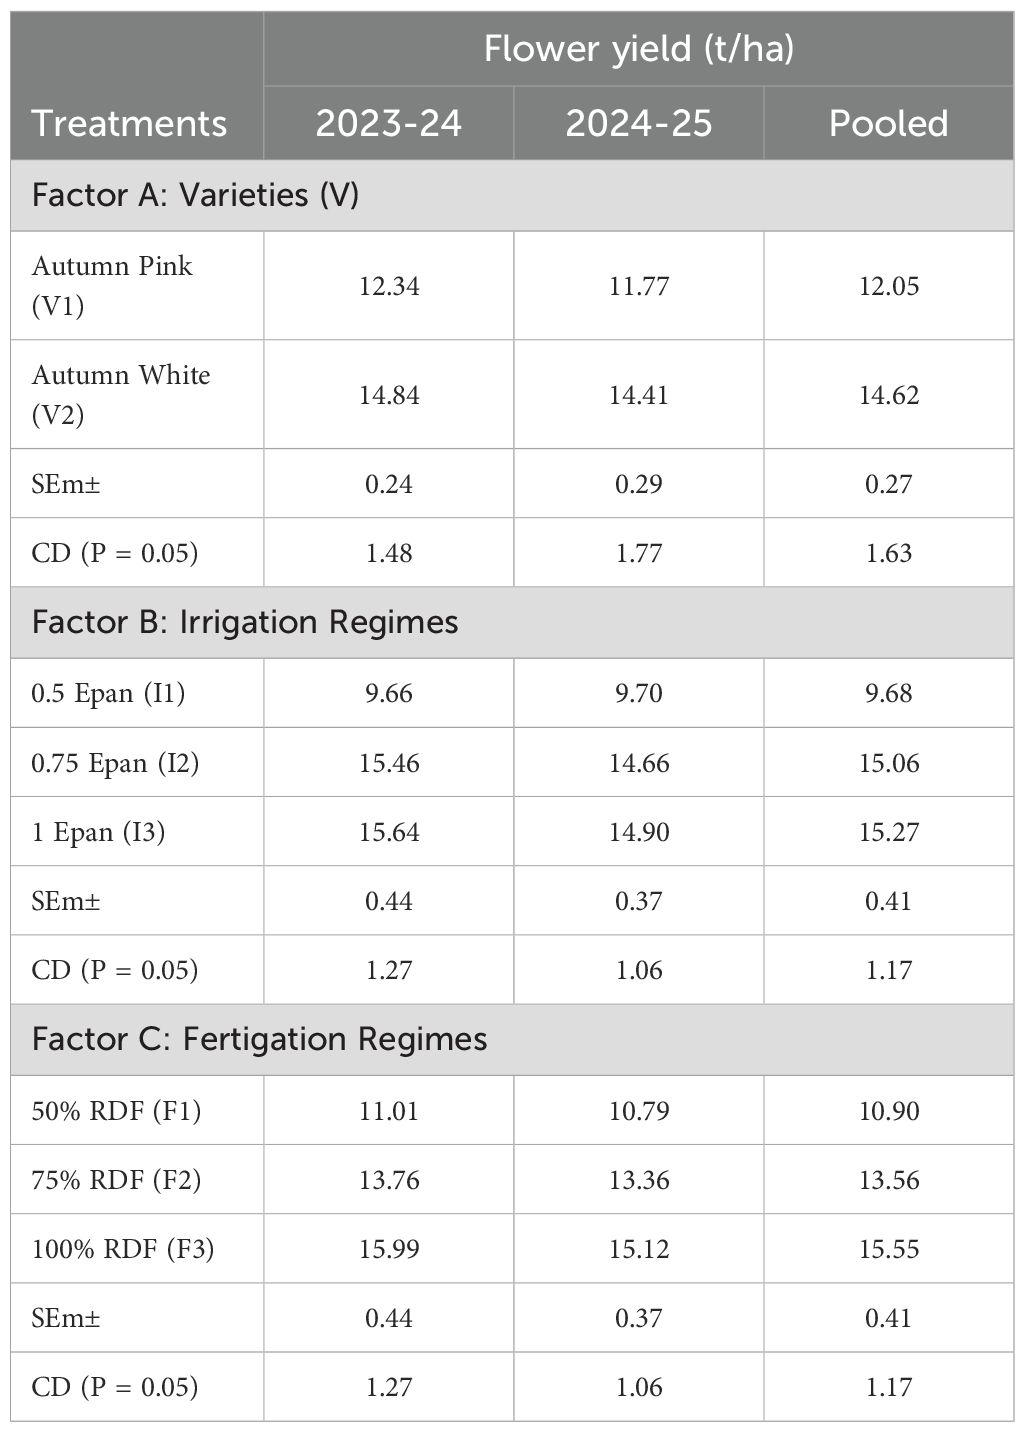Select the 50% RDF (F1) row label
1025x1432 pixels.
[116, 1111]
